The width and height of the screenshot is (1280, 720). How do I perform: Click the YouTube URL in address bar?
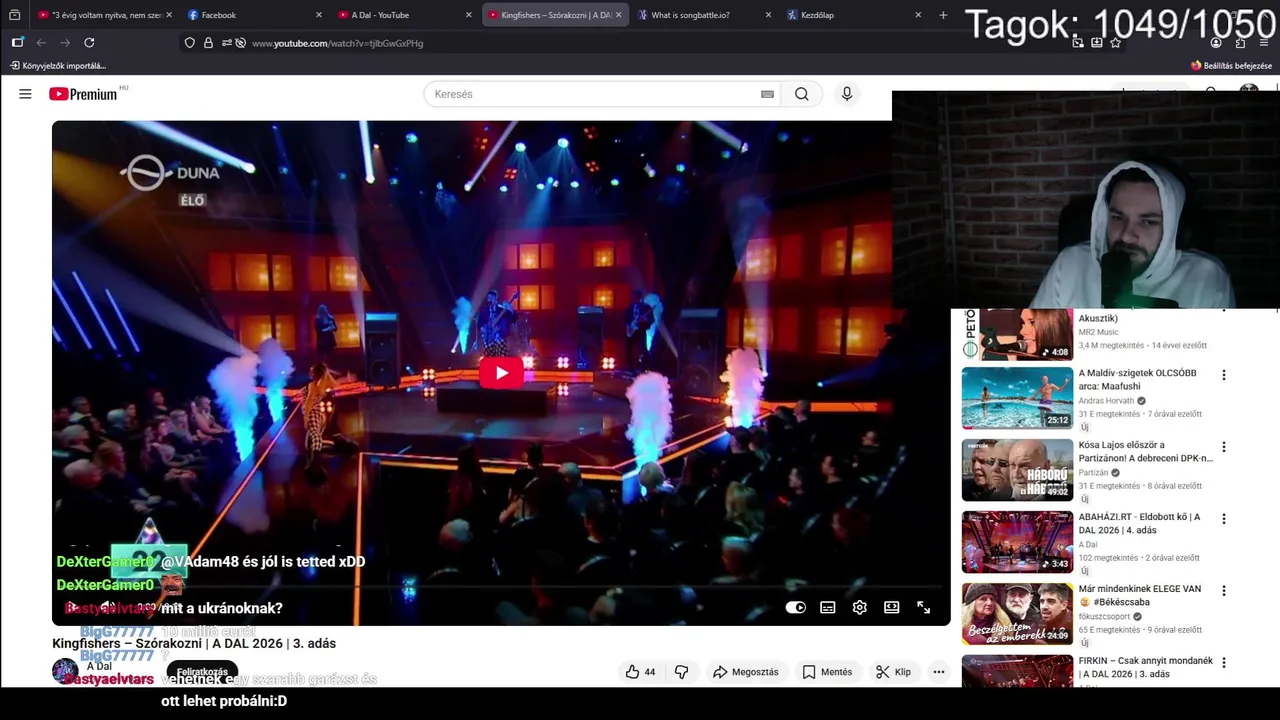tap(337, 43)
